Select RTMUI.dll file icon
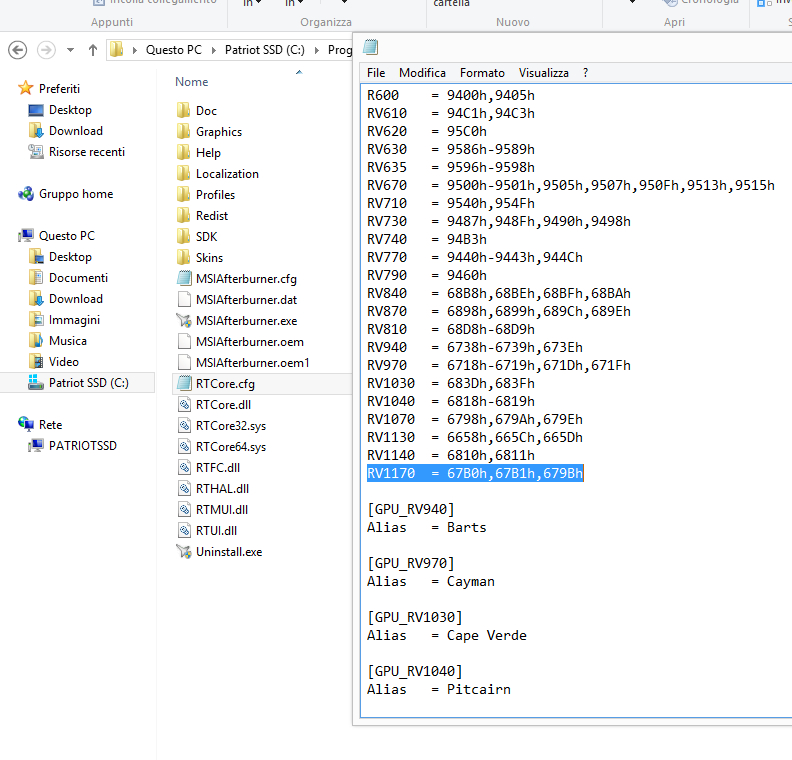 (184, 510)
